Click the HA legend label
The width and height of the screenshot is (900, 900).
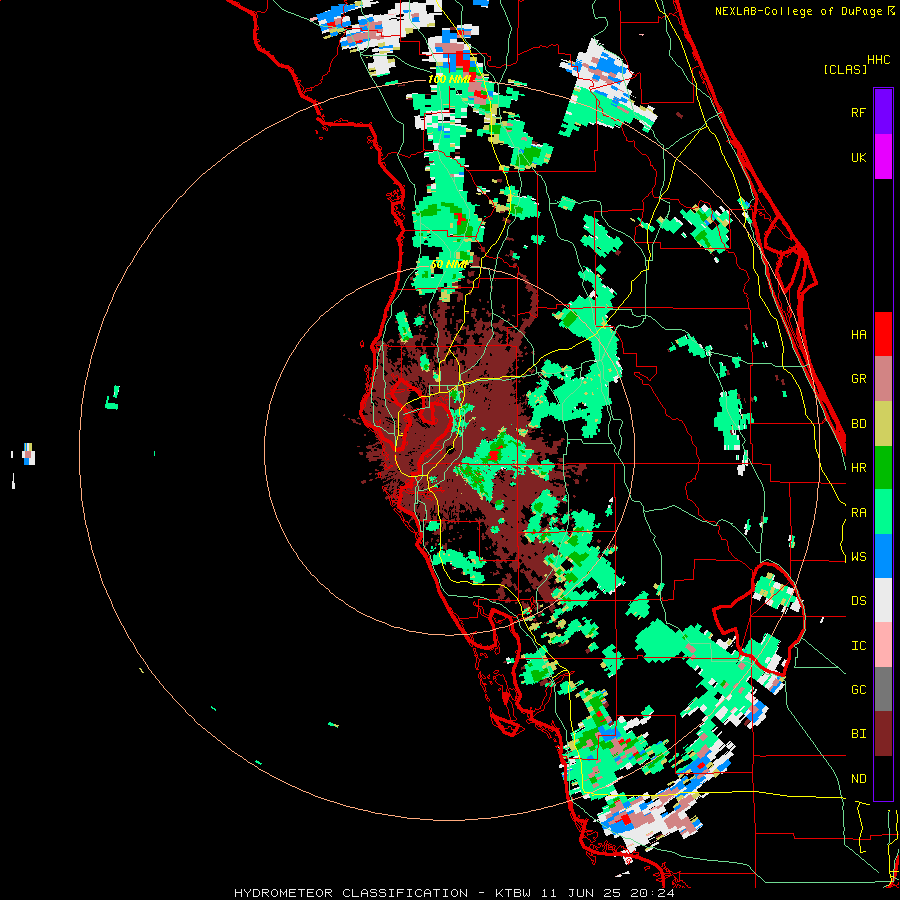coord(858,335)
